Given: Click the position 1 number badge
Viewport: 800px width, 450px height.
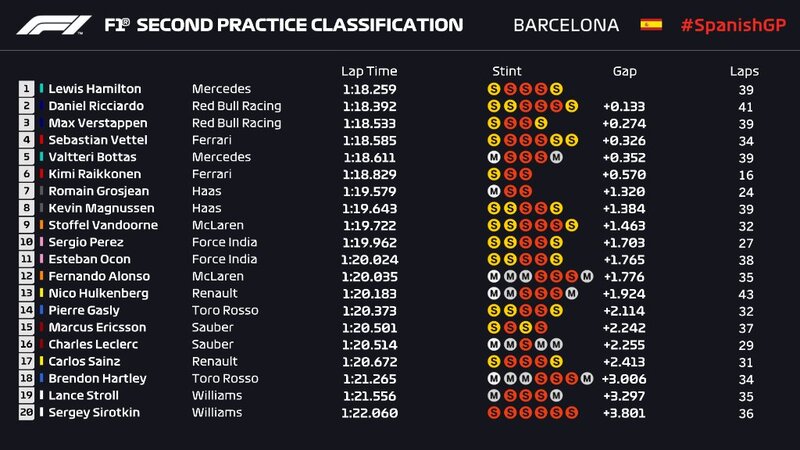Looking at the screenshot, I should [25, 89].
